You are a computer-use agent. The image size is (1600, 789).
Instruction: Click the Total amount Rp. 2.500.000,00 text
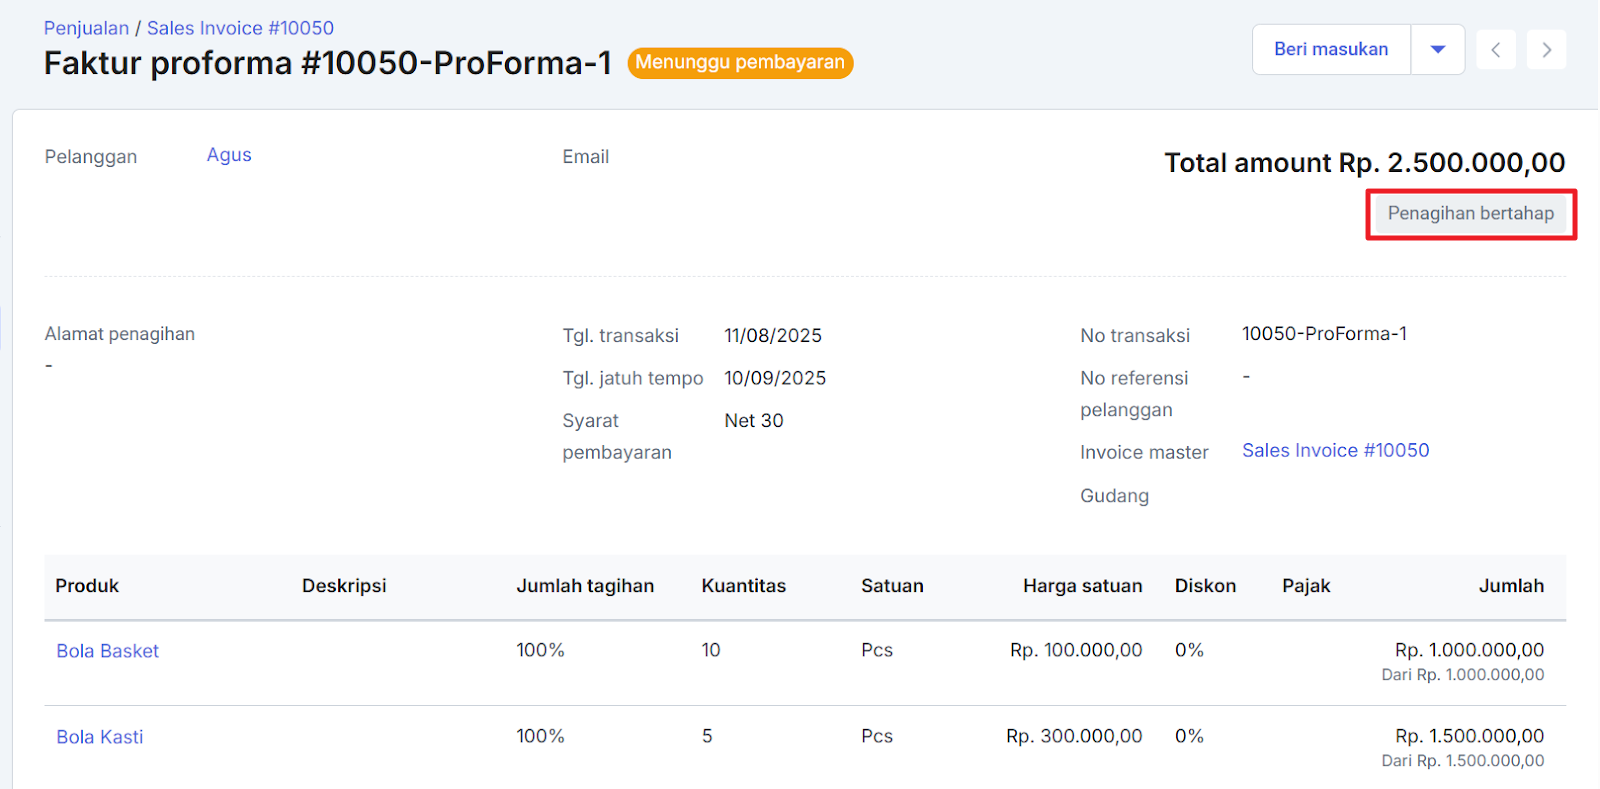click(1364, 163)
